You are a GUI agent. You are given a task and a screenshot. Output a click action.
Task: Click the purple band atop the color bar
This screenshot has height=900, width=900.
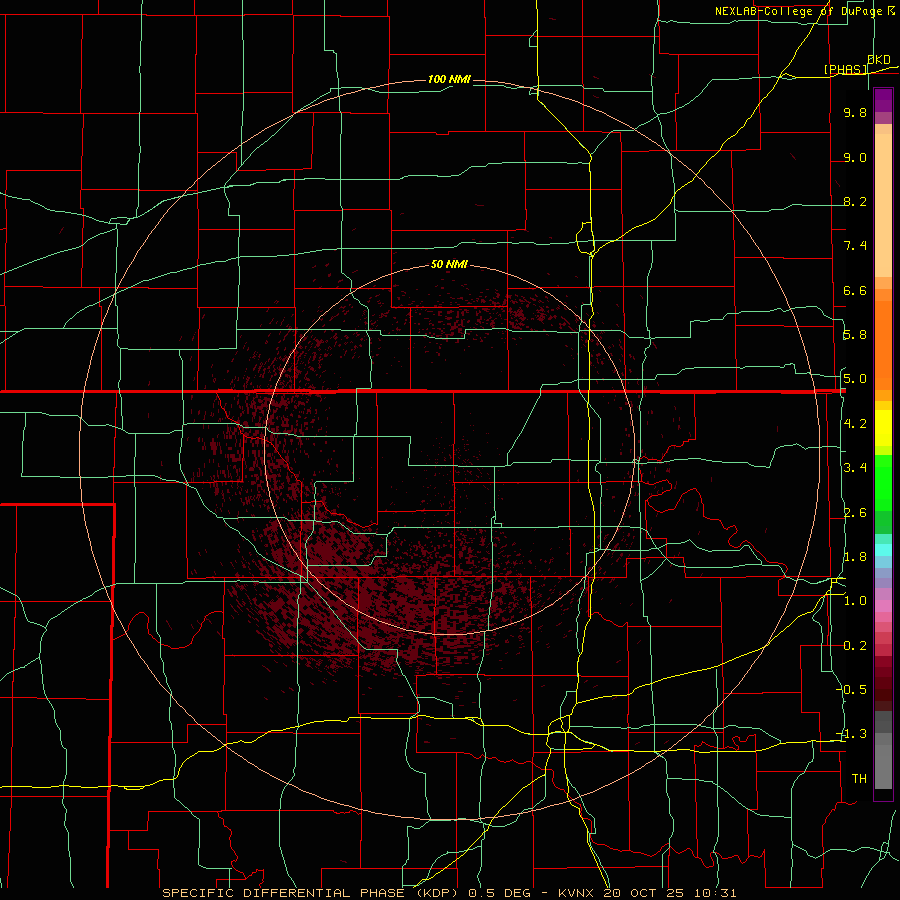pos(883,100)
